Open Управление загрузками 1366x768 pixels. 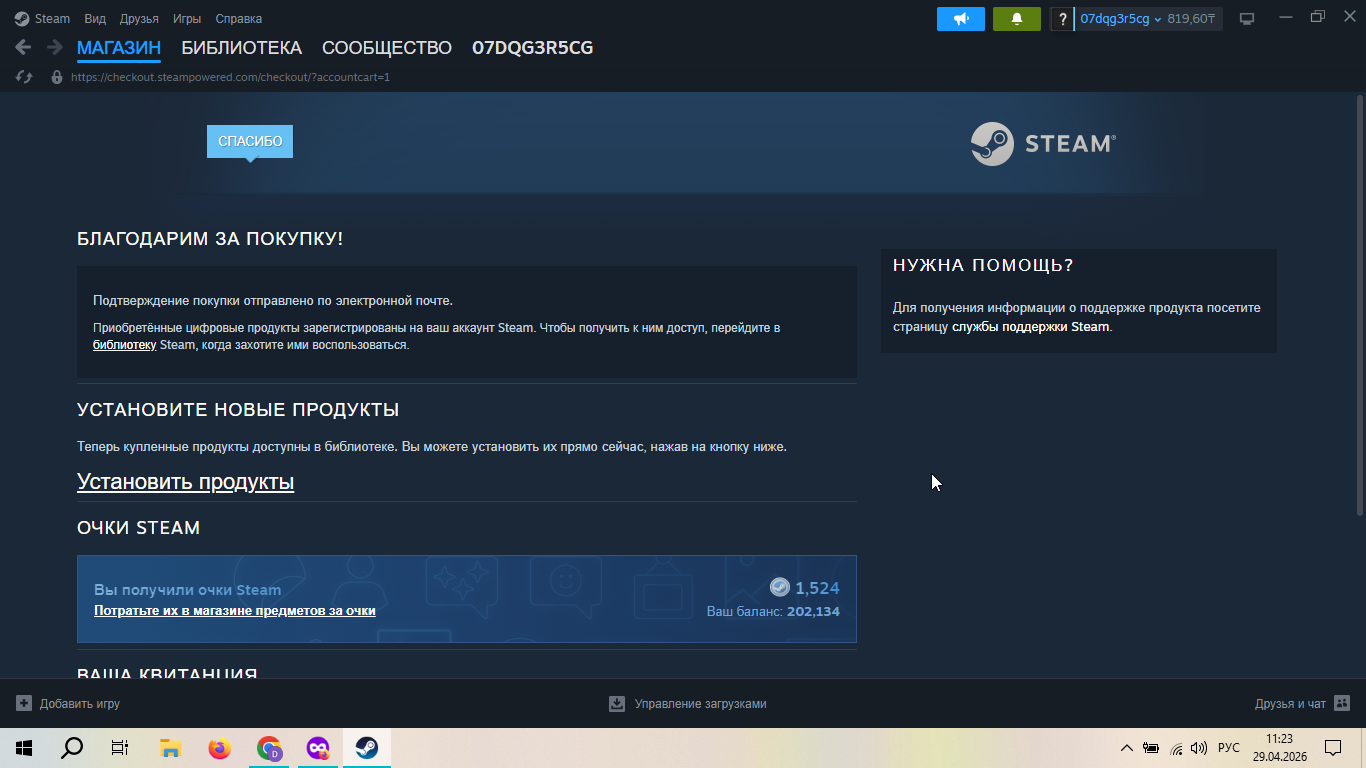700,704
